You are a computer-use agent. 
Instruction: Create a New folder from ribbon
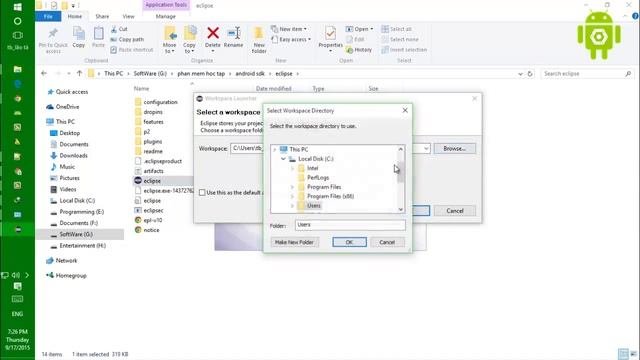pyautogui.click(x=259, y=40)
